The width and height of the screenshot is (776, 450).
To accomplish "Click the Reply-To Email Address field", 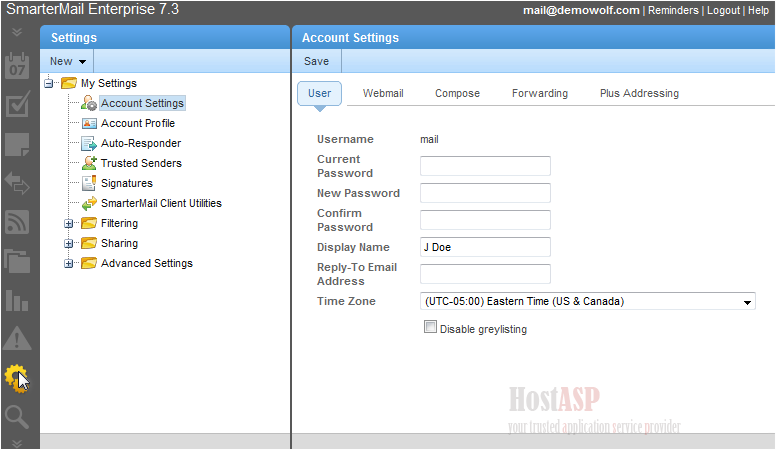I will pos(485,274).
